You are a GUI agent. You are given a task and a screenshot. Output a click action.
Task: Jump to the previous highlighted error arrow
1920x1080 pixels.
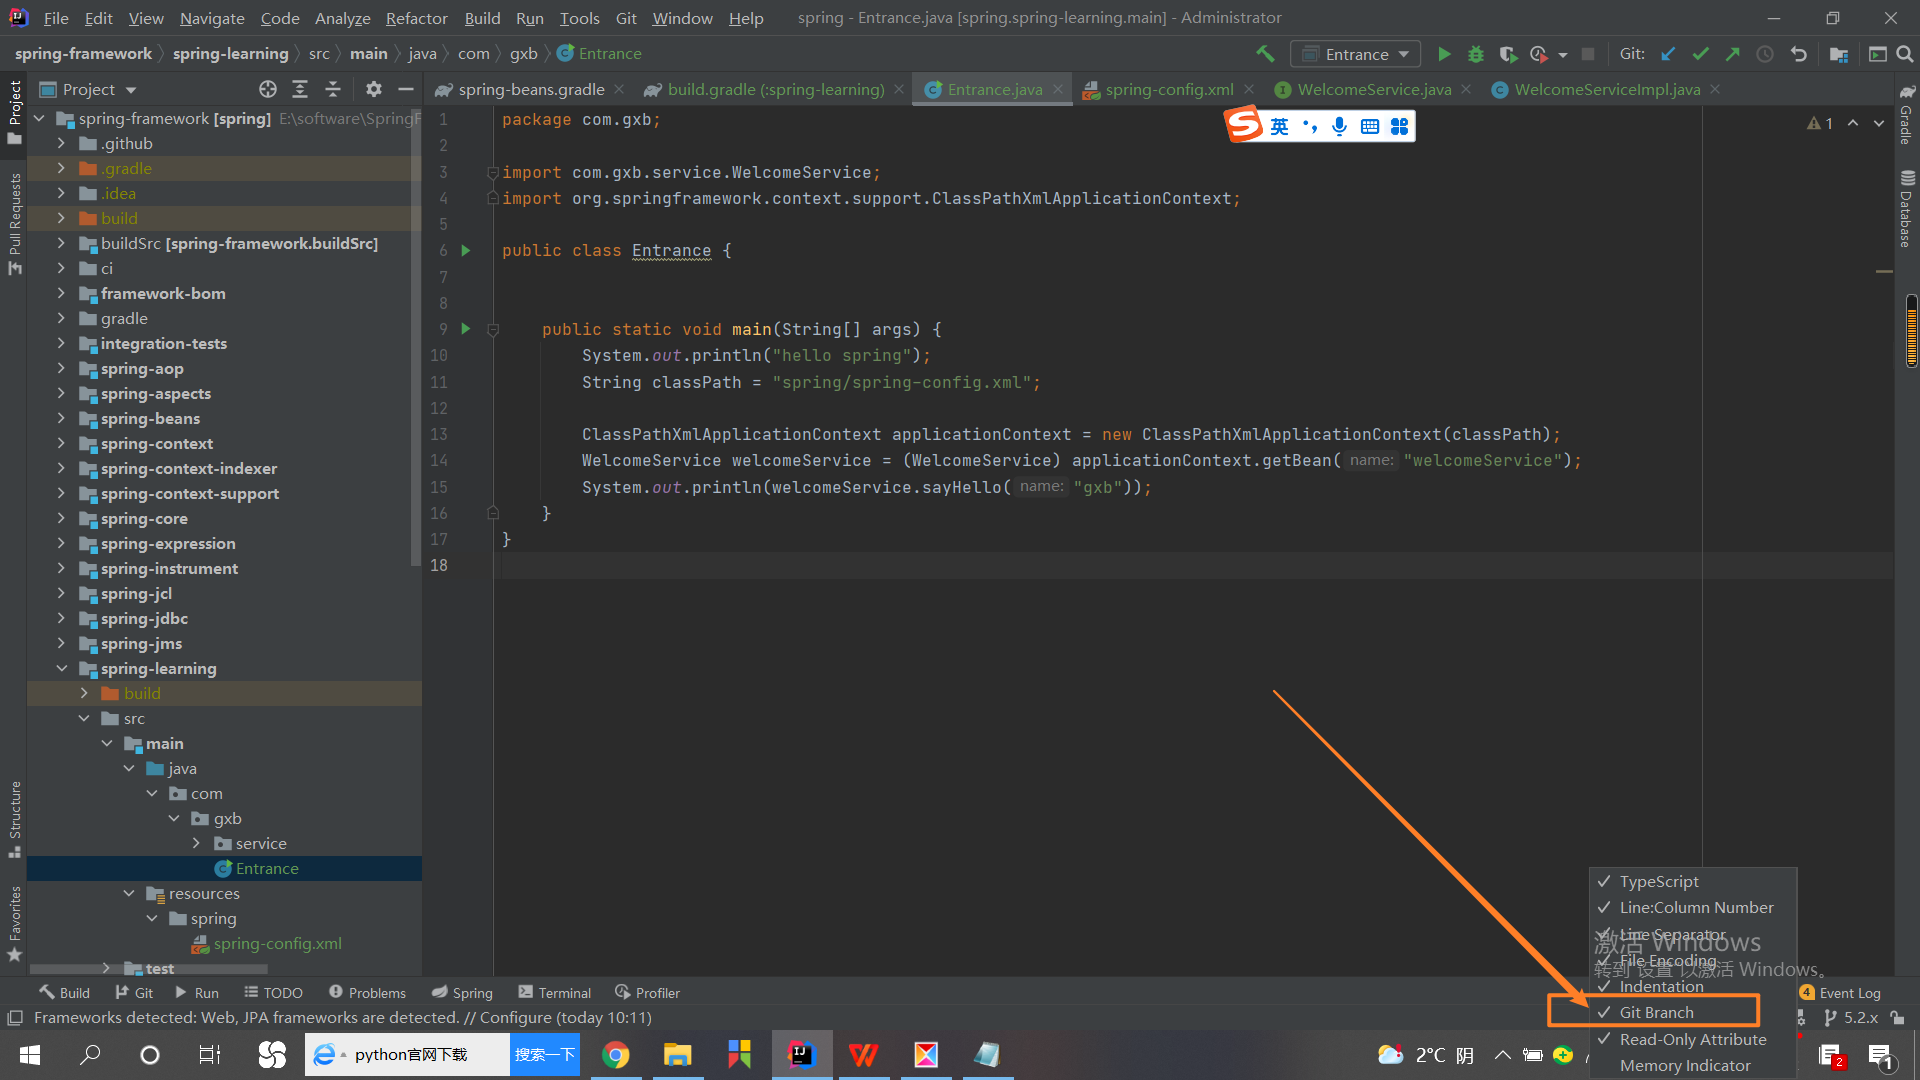click(1853, 123)
